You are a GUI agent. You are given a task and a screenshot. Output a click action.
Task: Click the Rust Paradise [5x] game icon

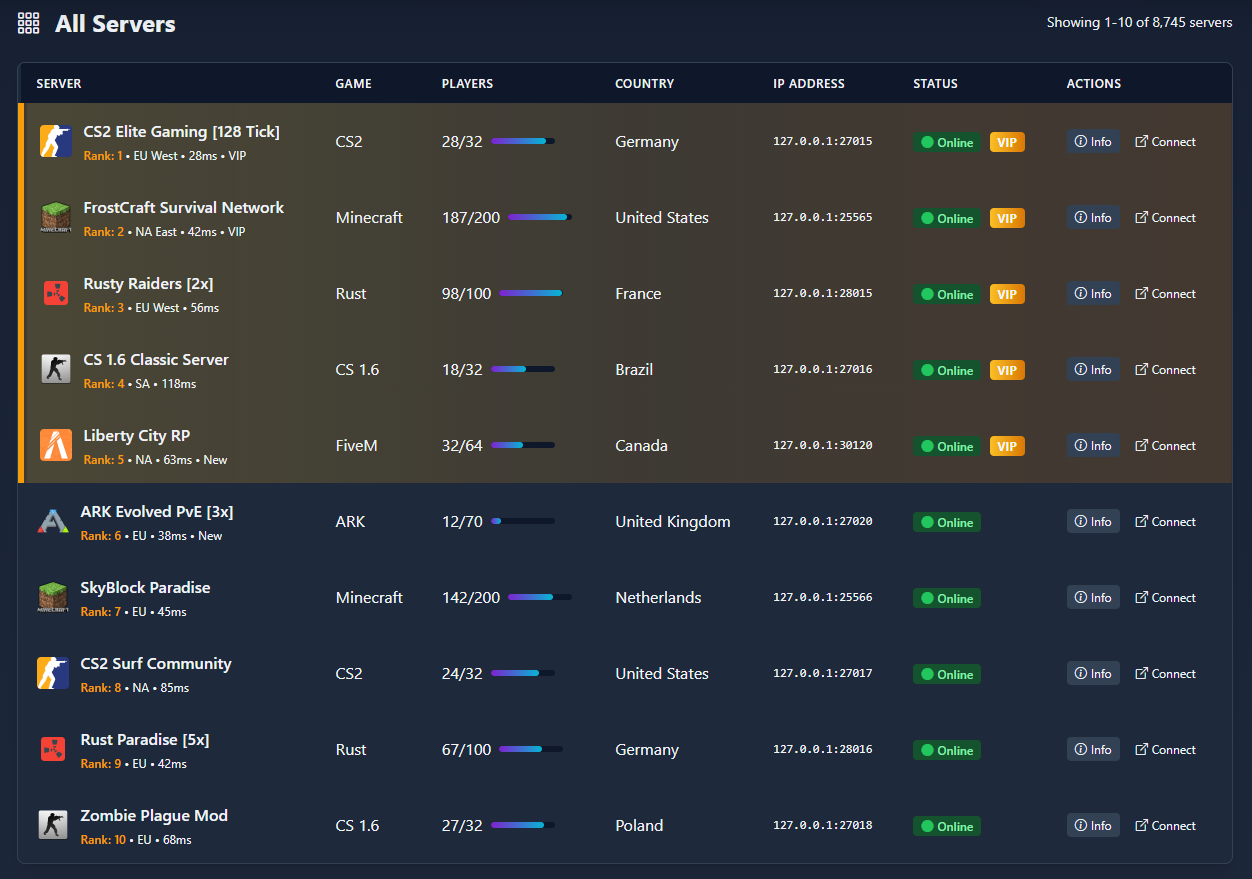point(52,750)
